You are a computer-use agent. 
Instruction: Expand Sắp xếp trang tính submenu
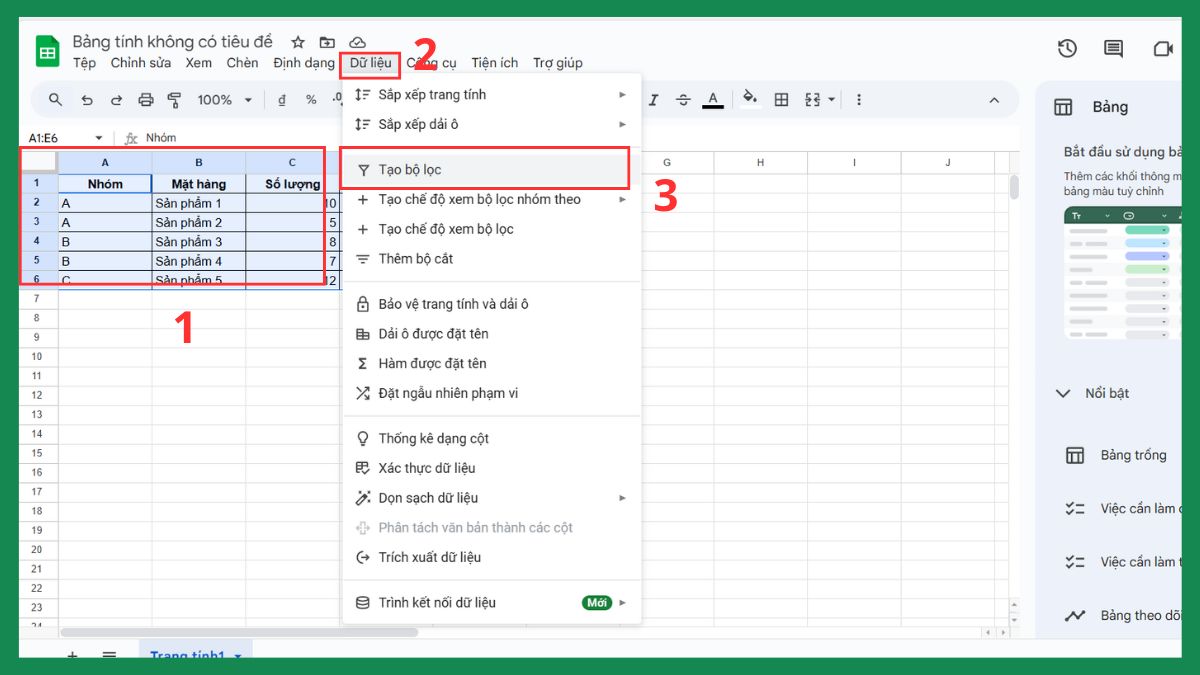tap(492, 95)
